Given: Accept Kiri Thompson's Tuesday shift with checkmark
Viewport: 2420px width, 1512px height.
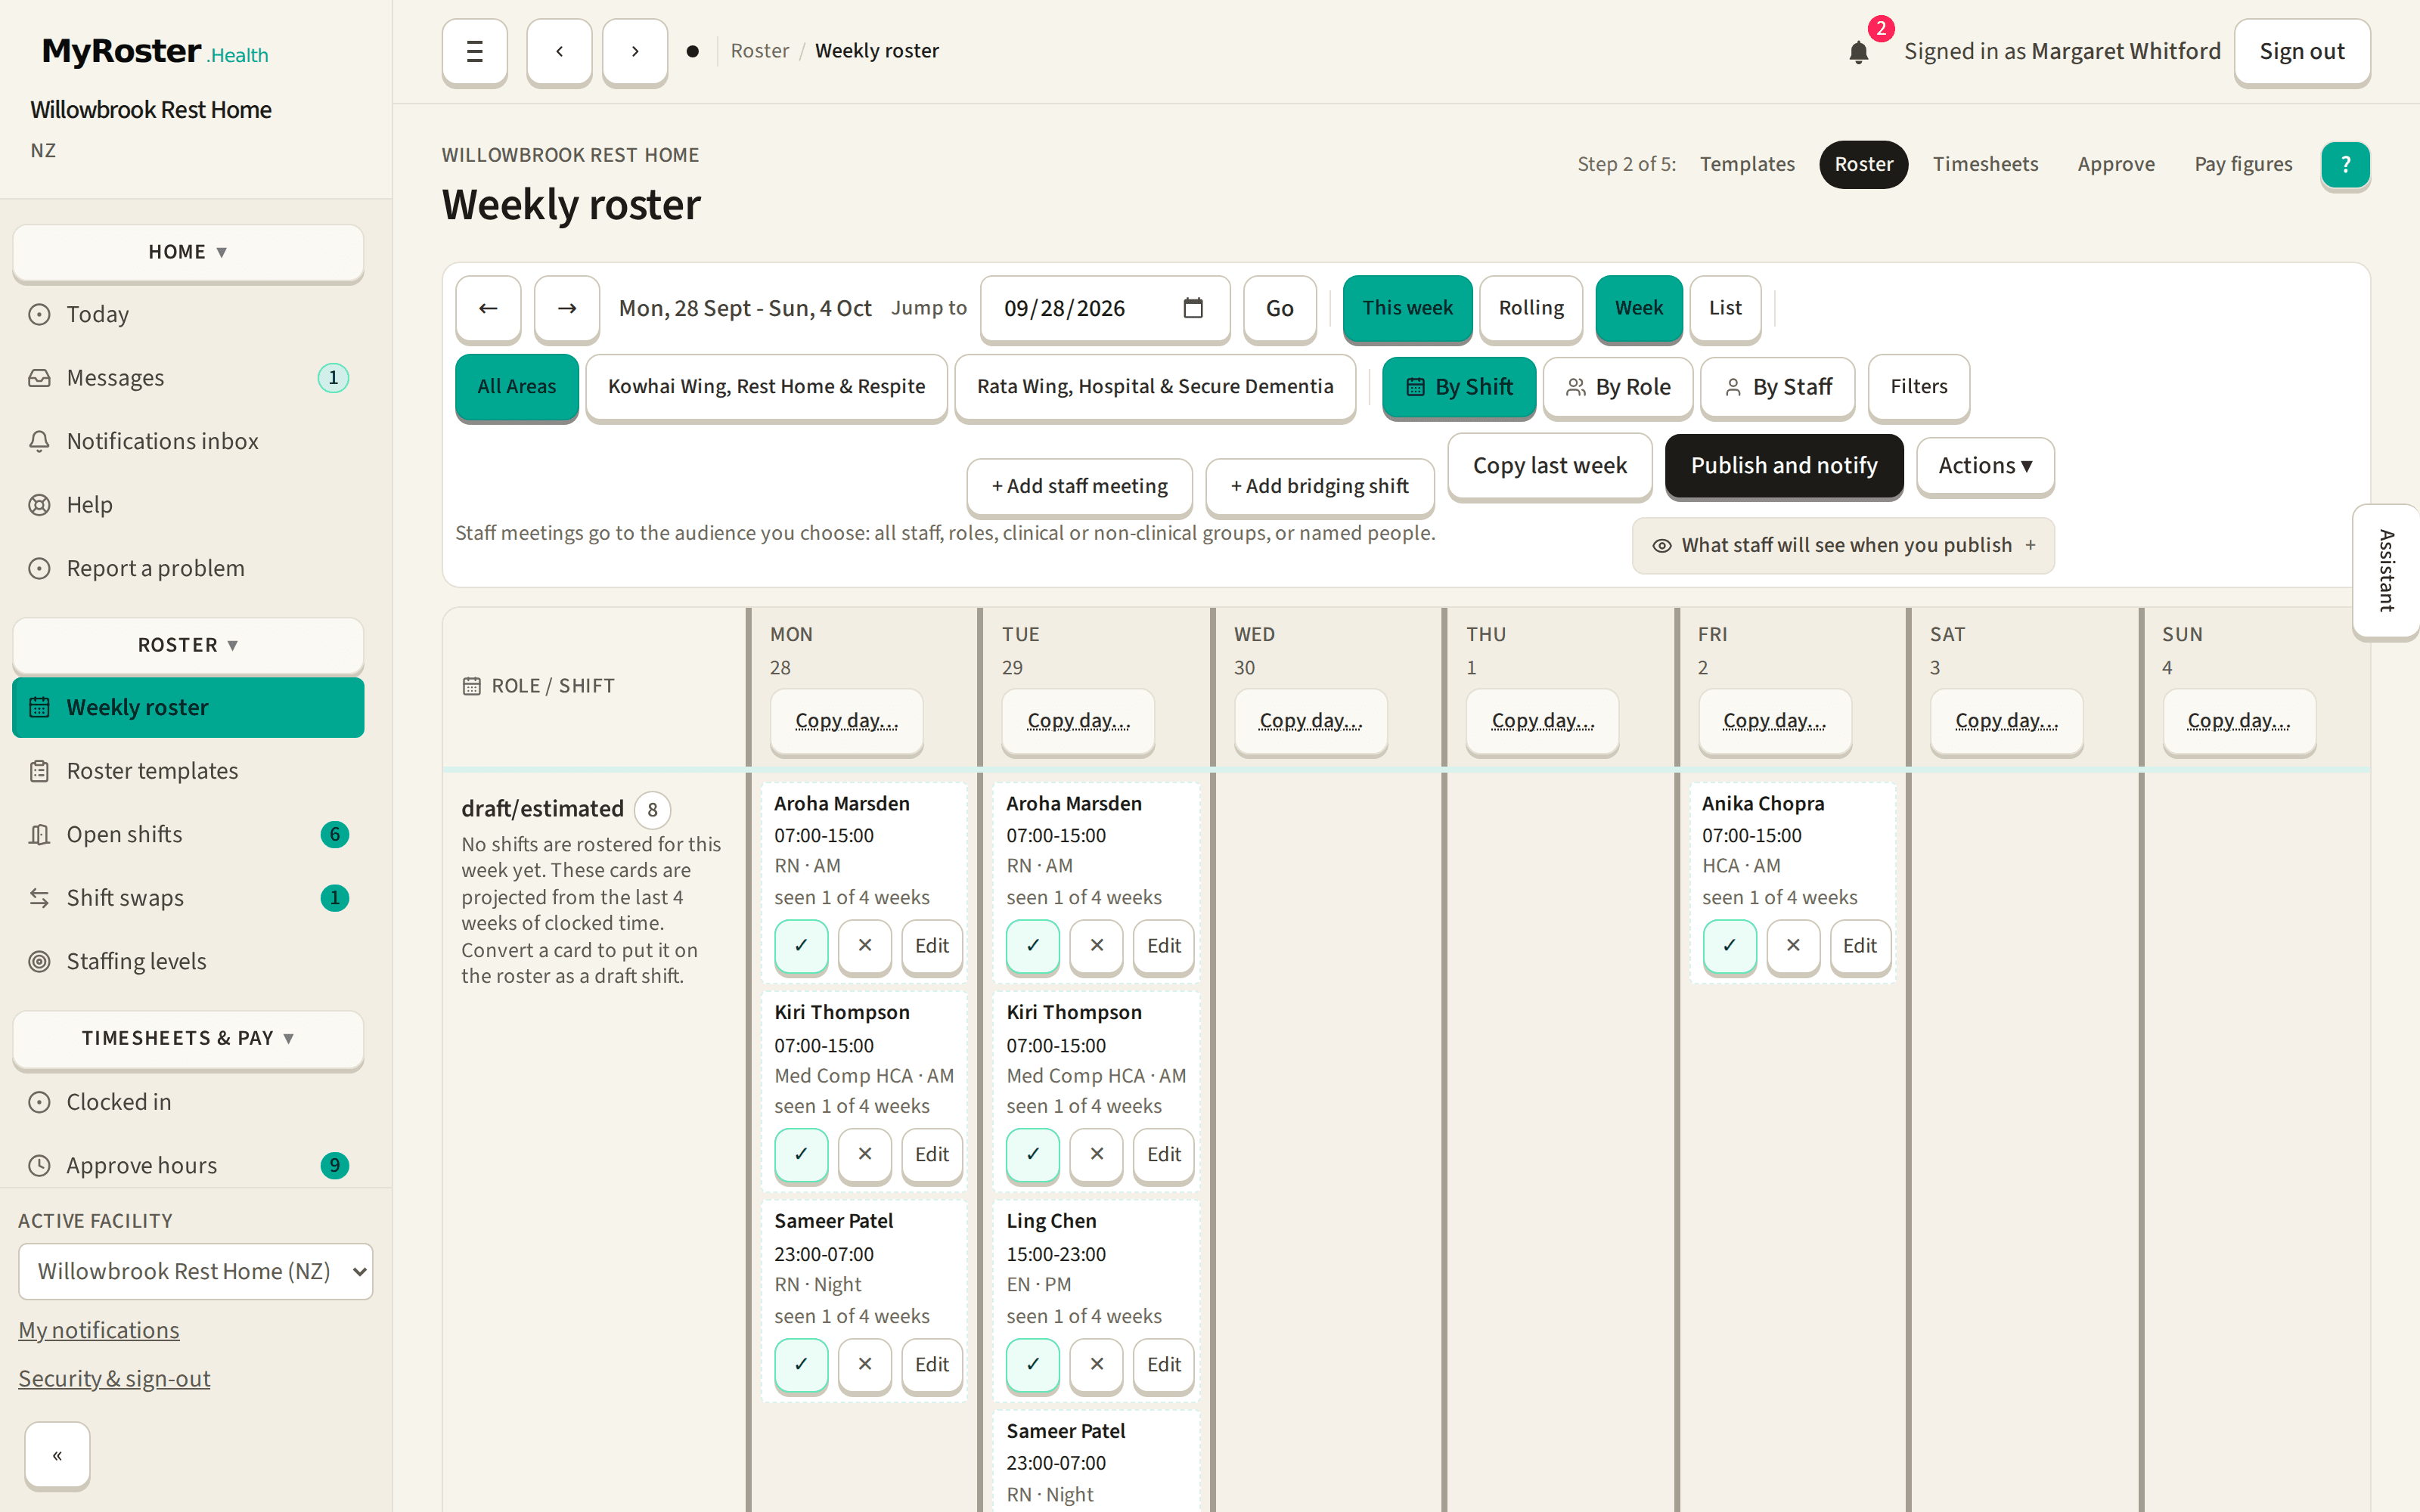Looking at the screenshot, I should pyautogui.click(x=1033, y=1154).
